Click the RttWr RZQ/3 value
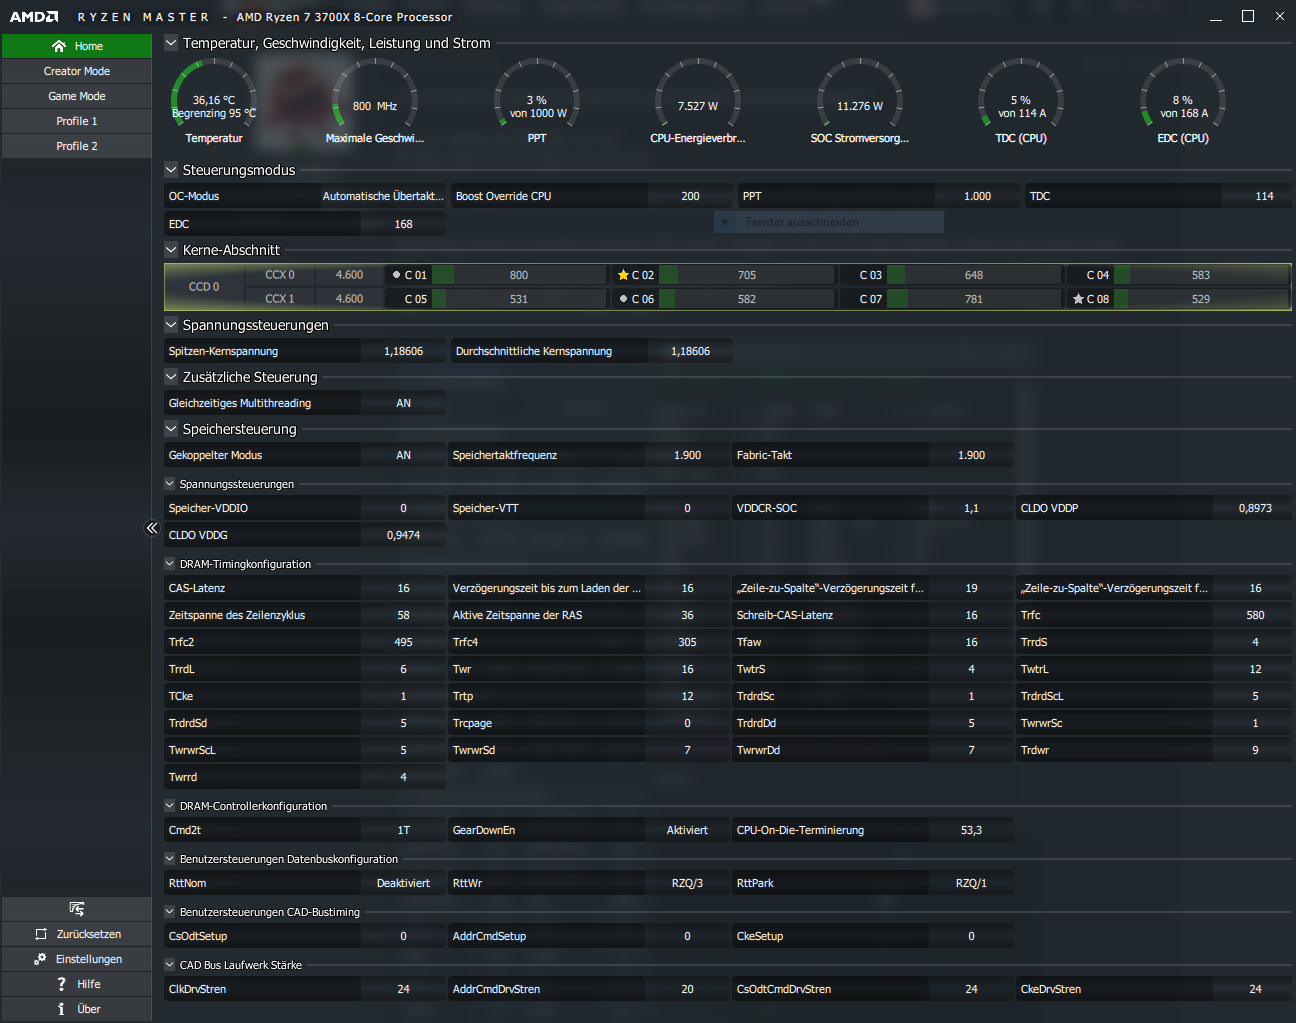Screen dimensions: 1296x1023 click(687, 883)
